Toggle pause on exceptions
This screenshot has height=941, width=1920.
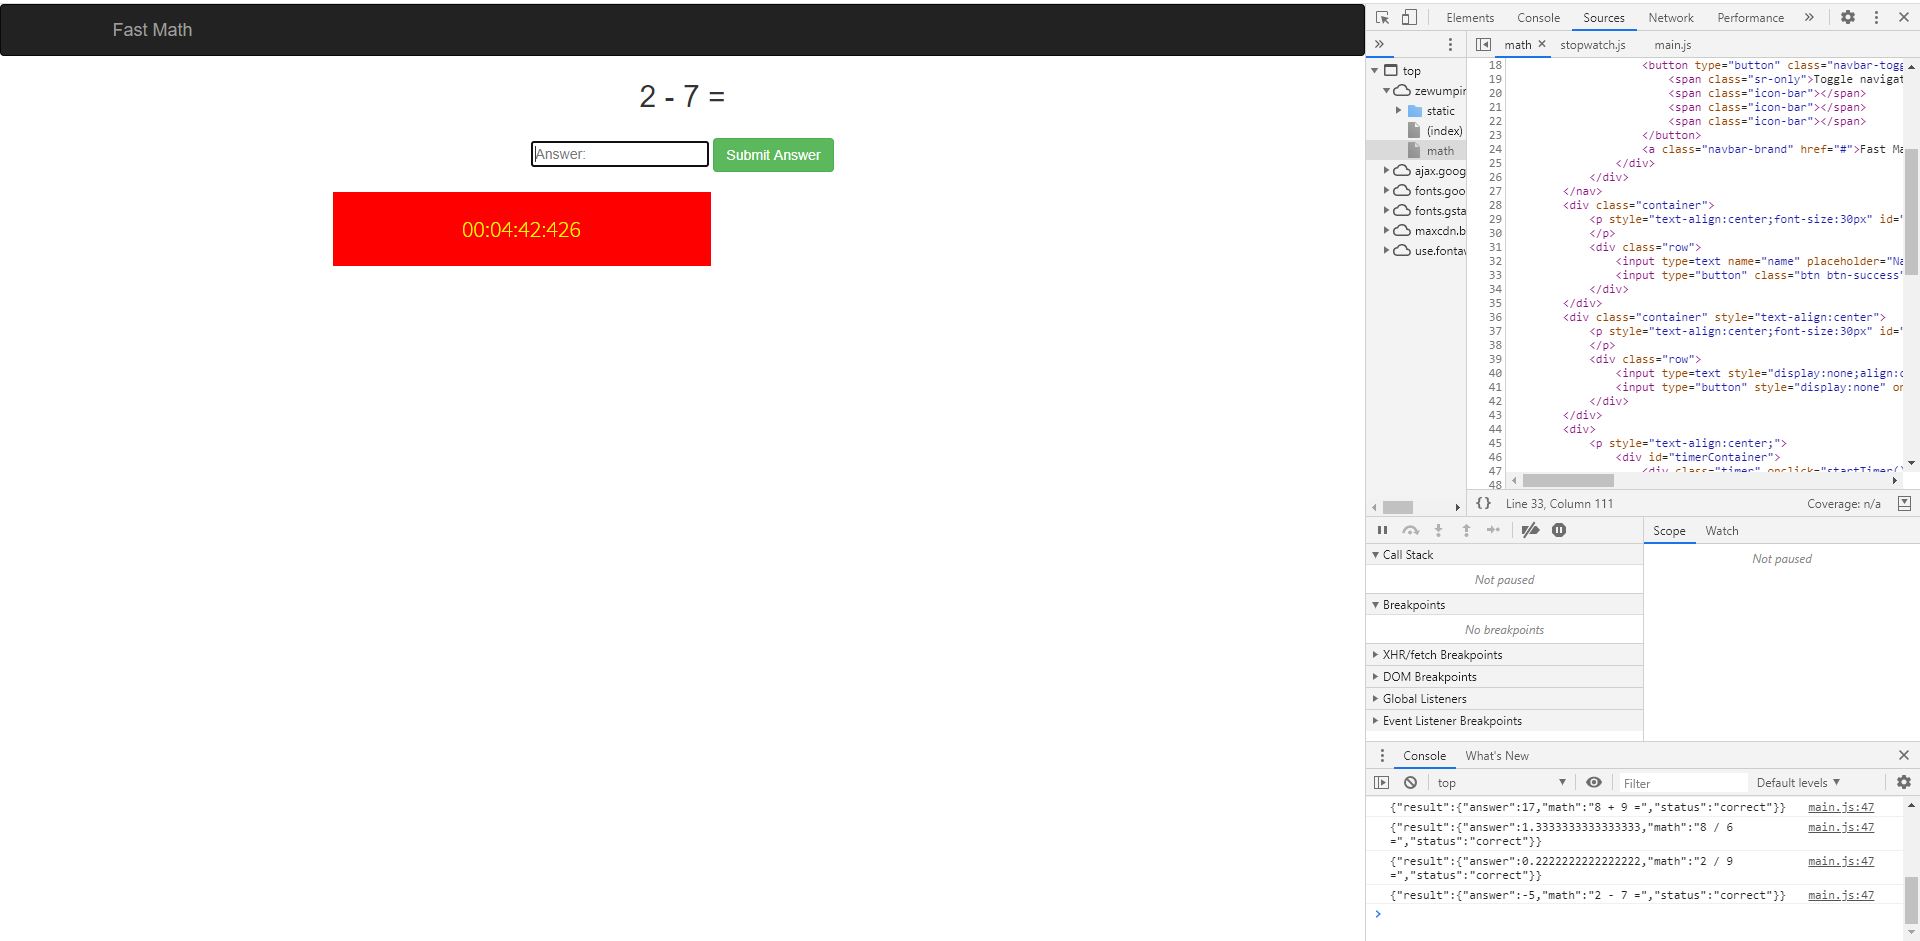1559,530
